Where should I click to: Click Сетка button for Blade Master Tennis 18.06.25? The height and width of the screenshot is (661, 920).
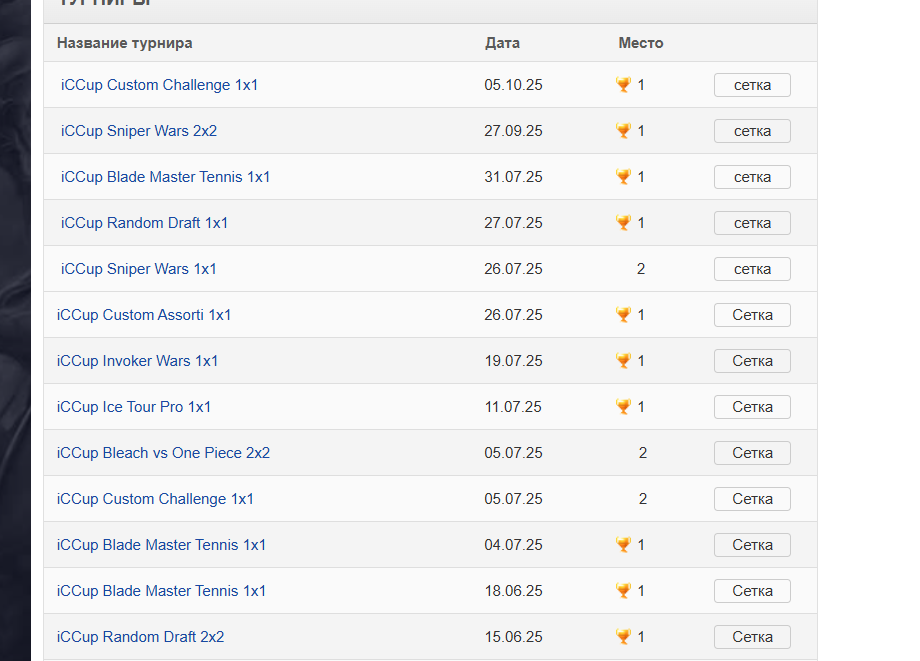[x=752, y=591]
